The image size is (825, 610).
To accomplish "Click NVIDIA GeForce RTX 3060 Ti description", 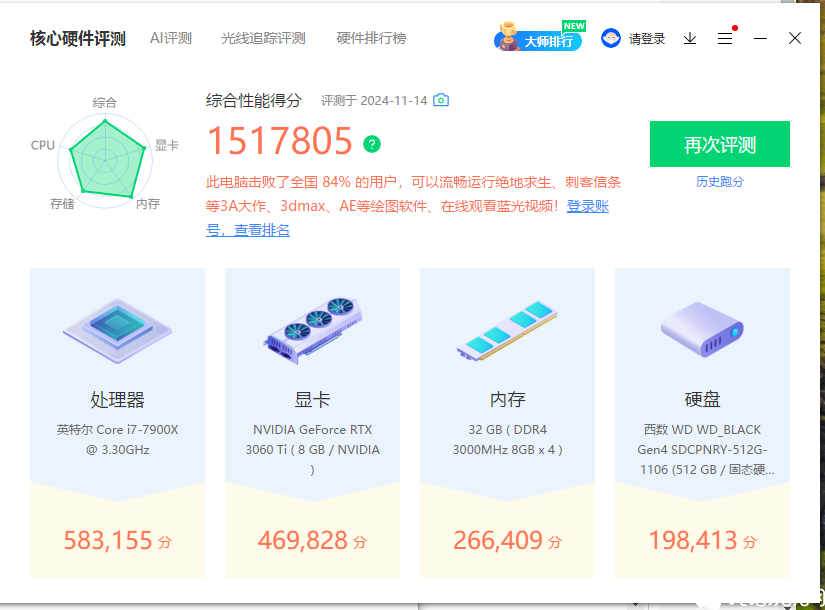I will 313,449.
